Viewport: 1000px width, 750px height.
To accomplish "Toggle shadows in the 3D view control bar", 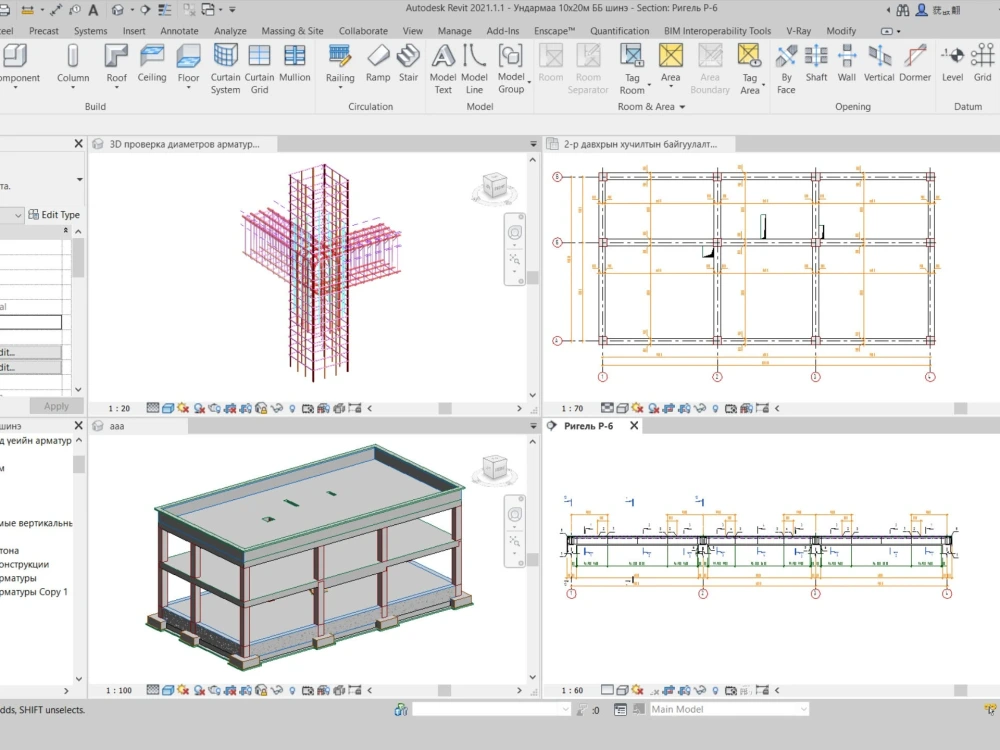I will pyautogui.click(x=198, y=689).
